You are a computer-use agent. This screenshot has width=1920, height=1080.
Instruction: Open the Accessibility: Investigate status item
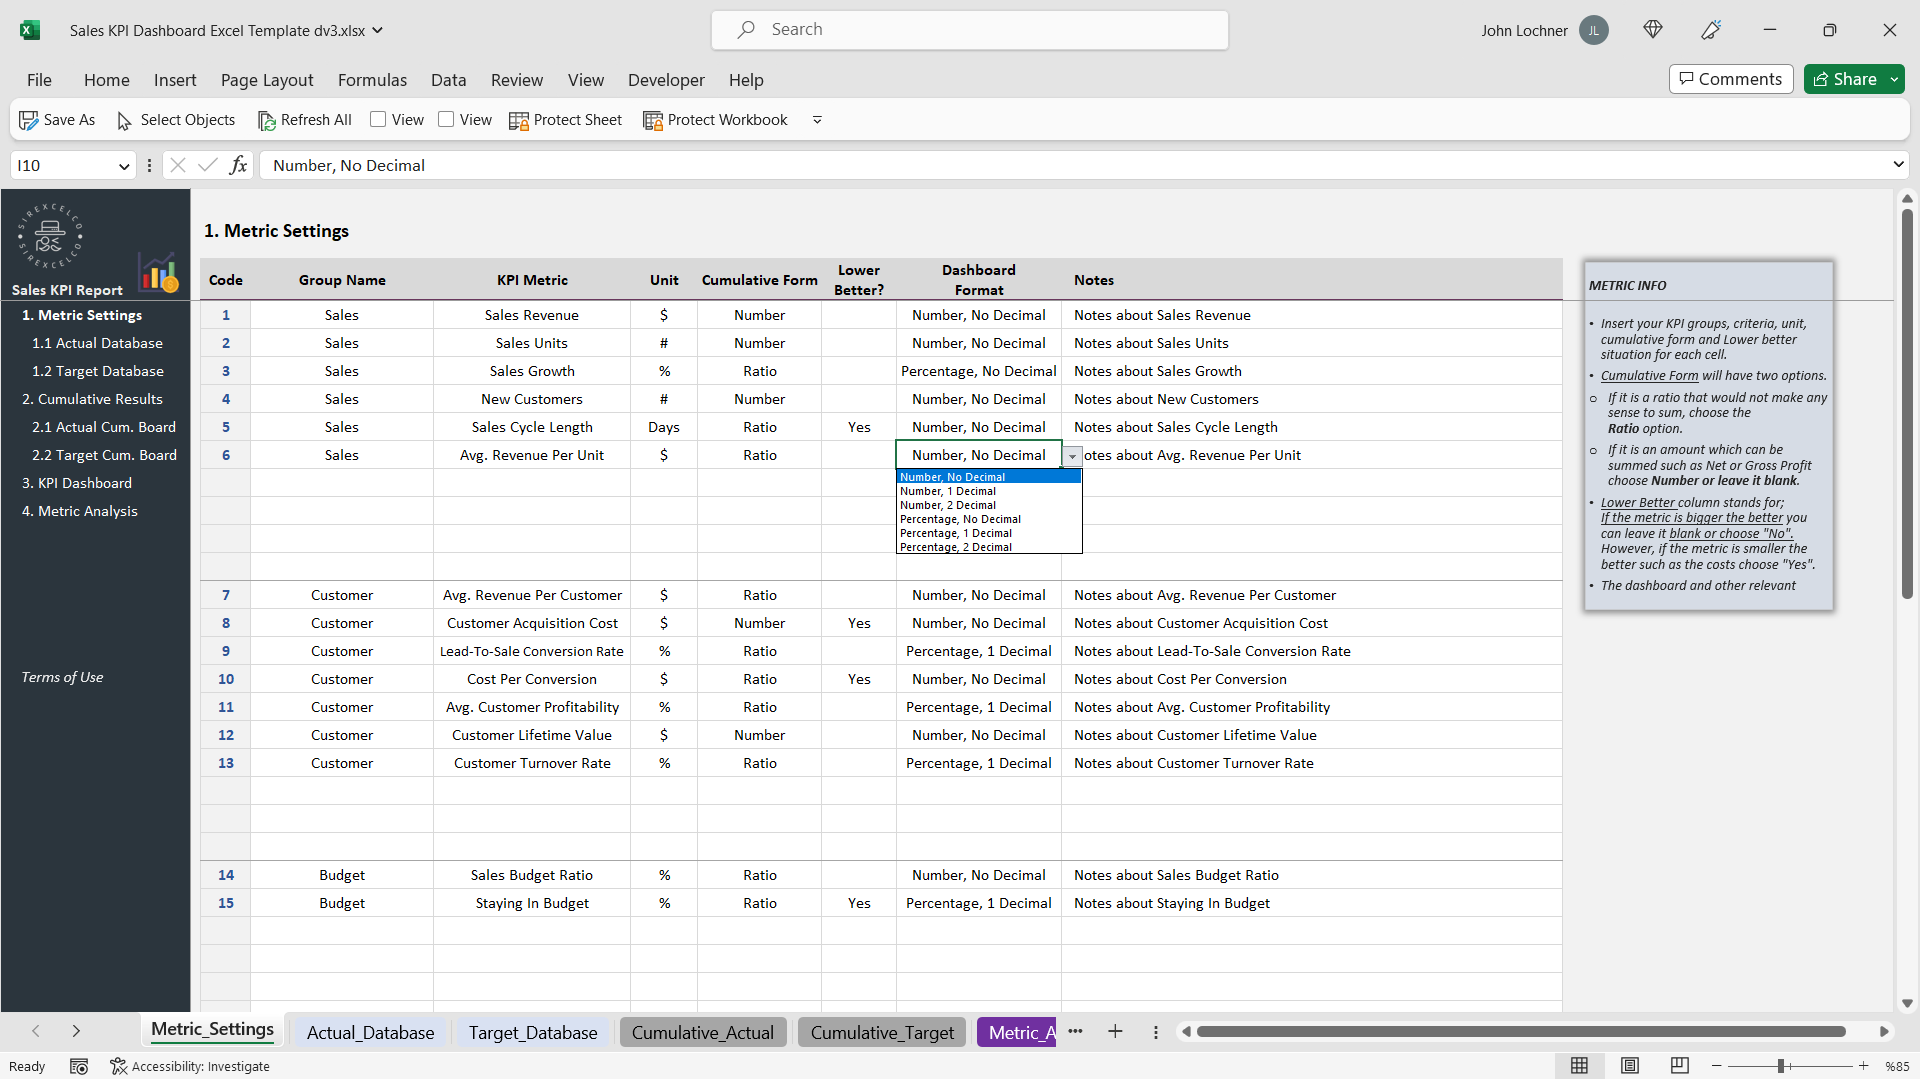[190, 1066]
